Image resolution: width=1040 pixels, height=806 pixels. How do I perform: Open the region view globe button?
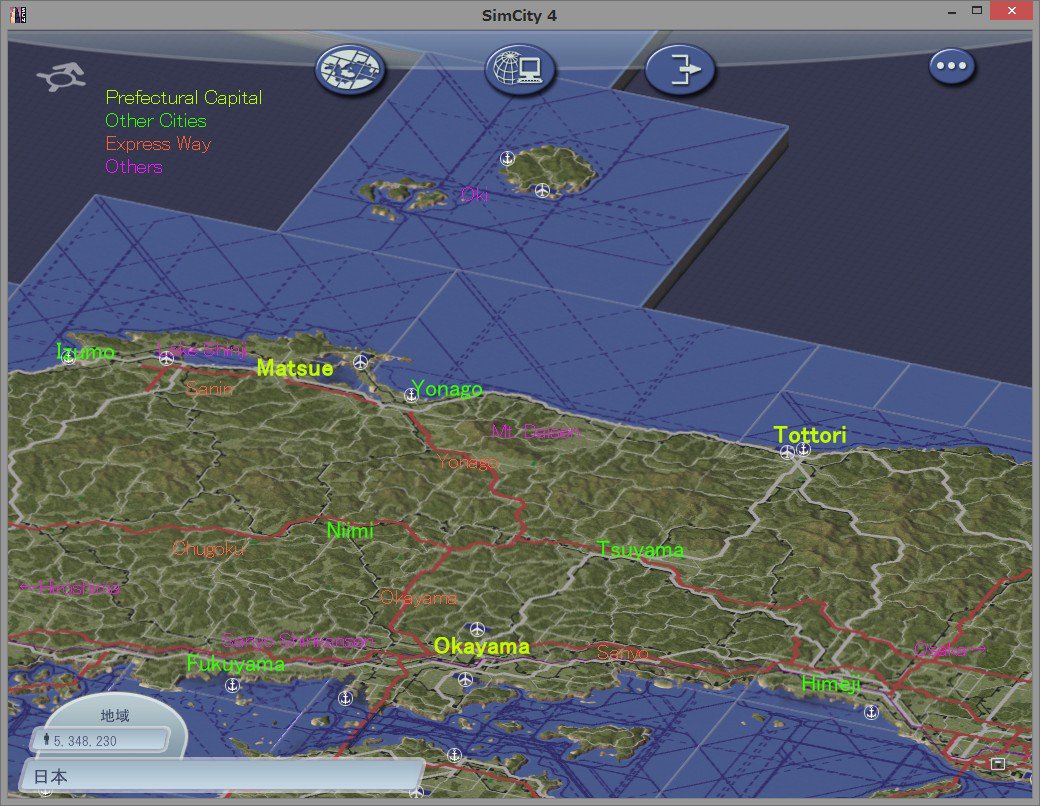(350, 69)
